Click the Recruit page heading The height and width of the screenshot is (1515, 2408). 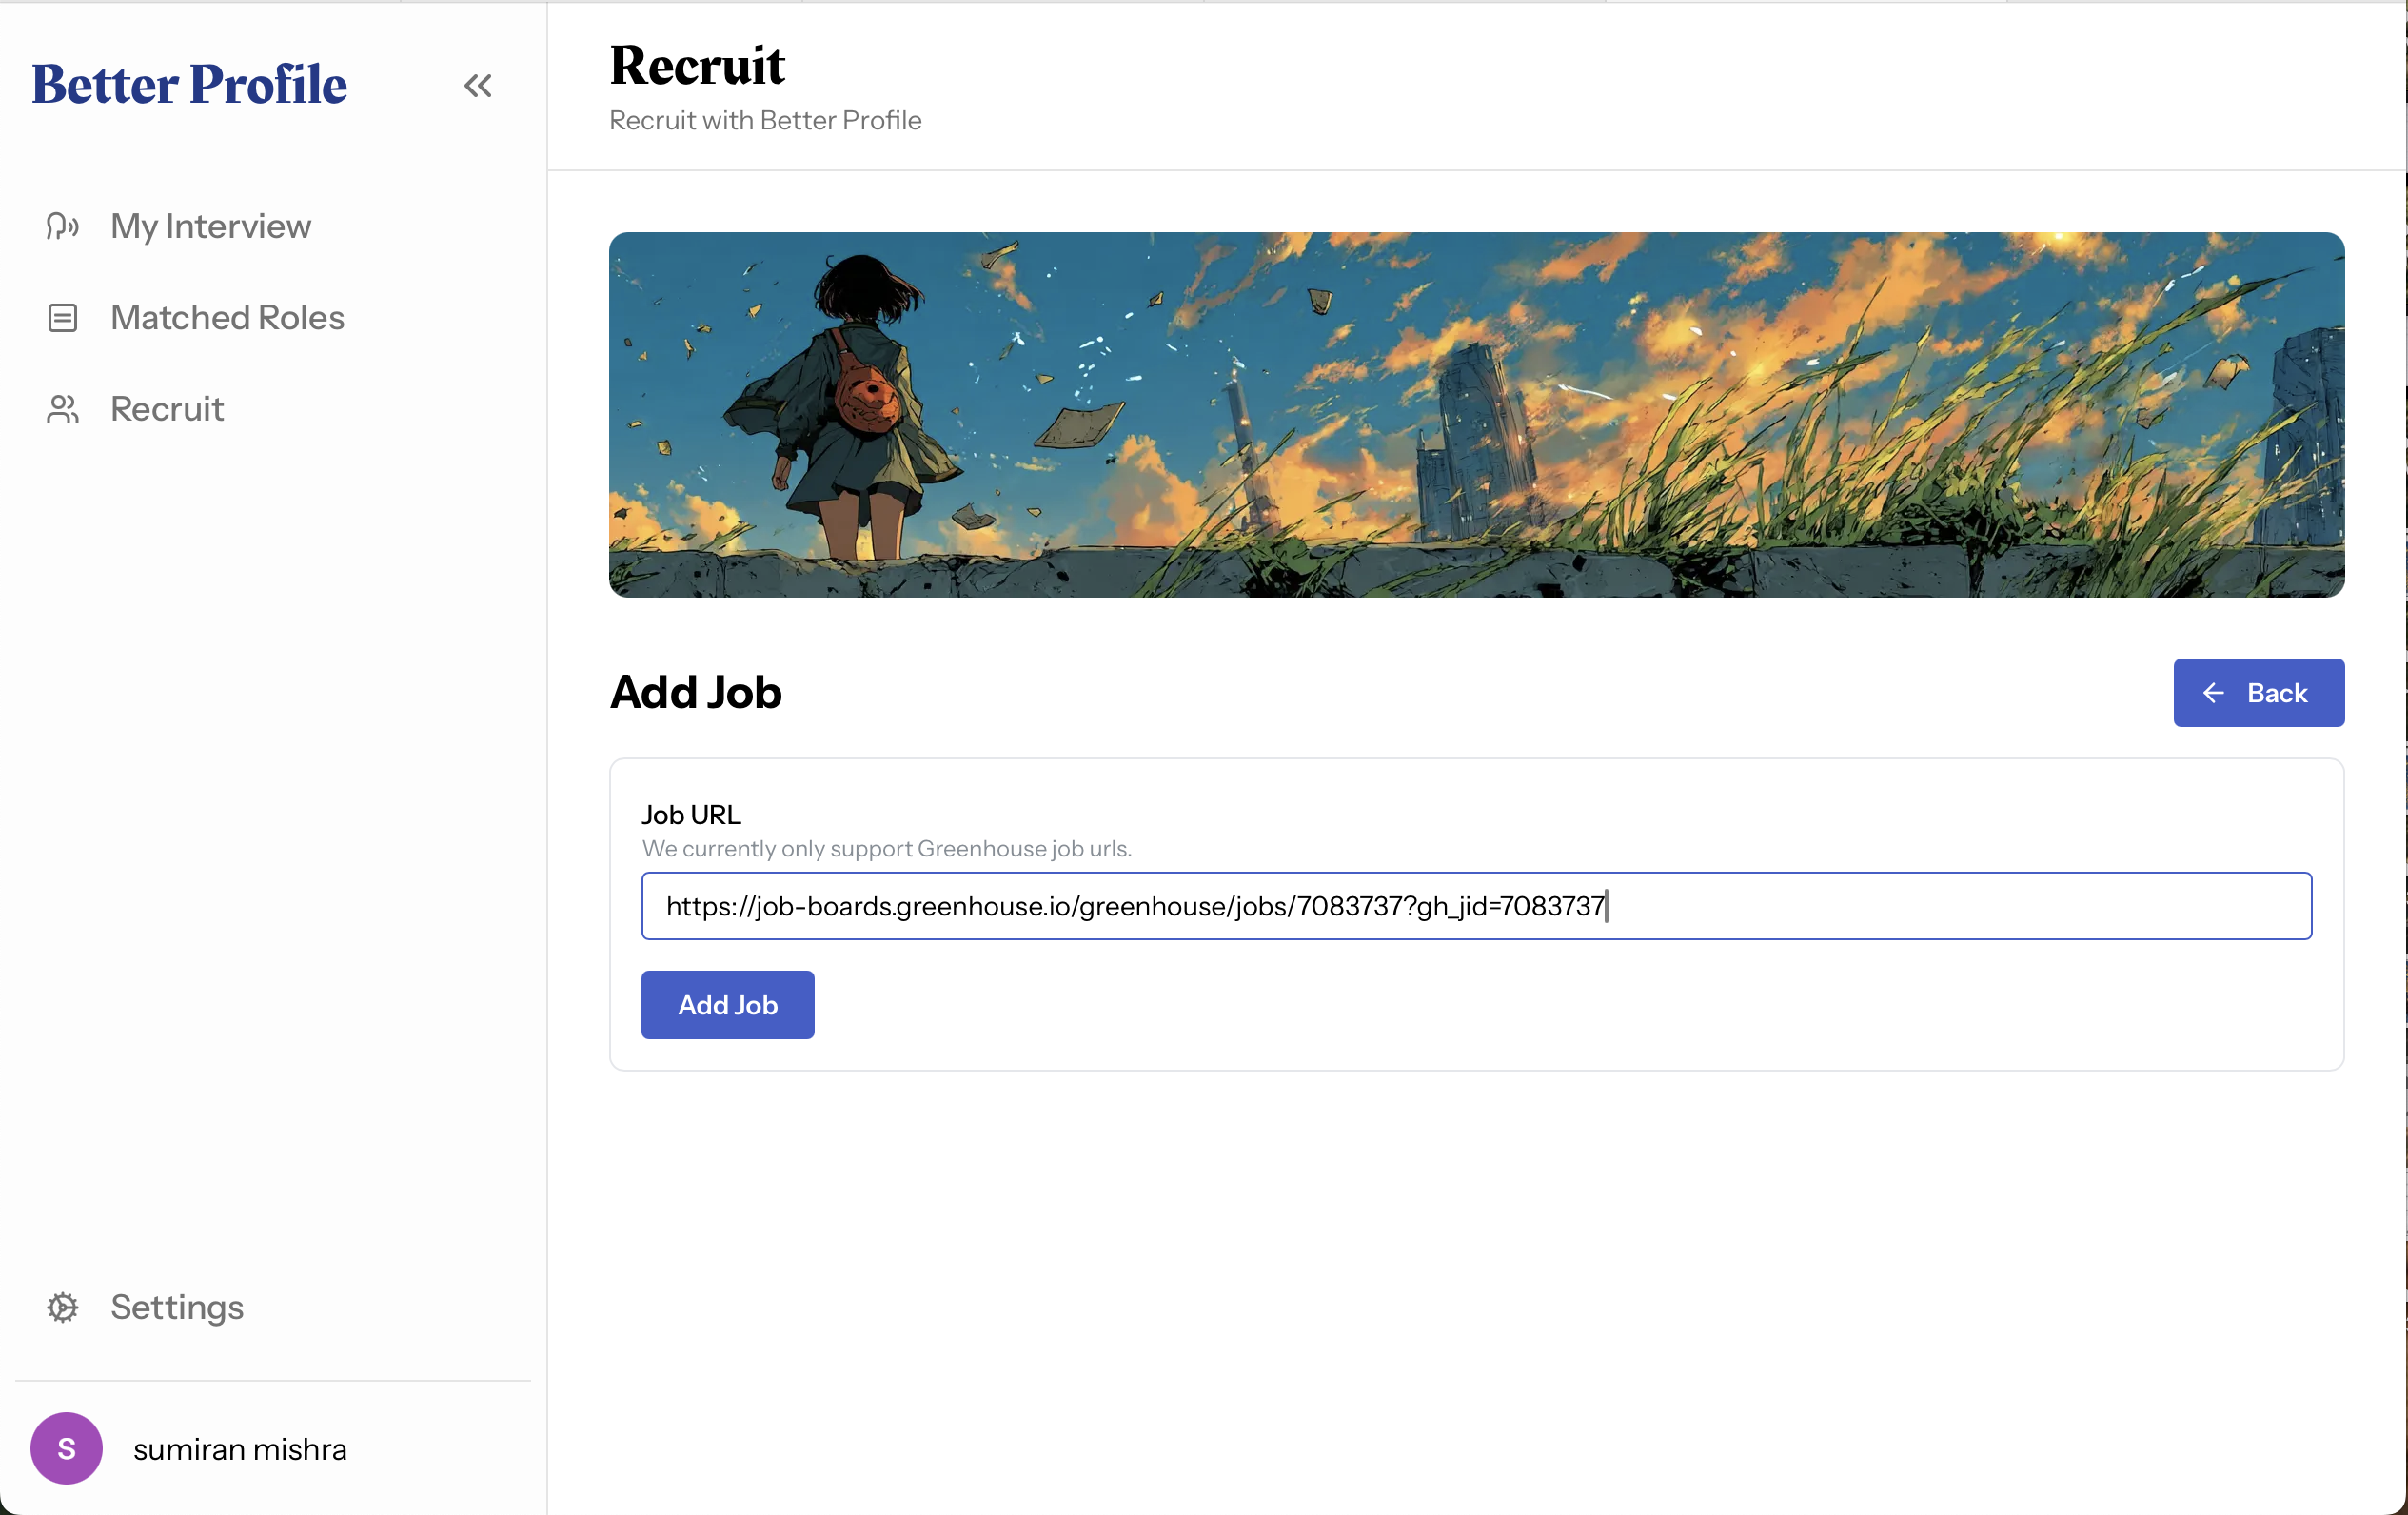pyautogui.click(x=697, y=66)
